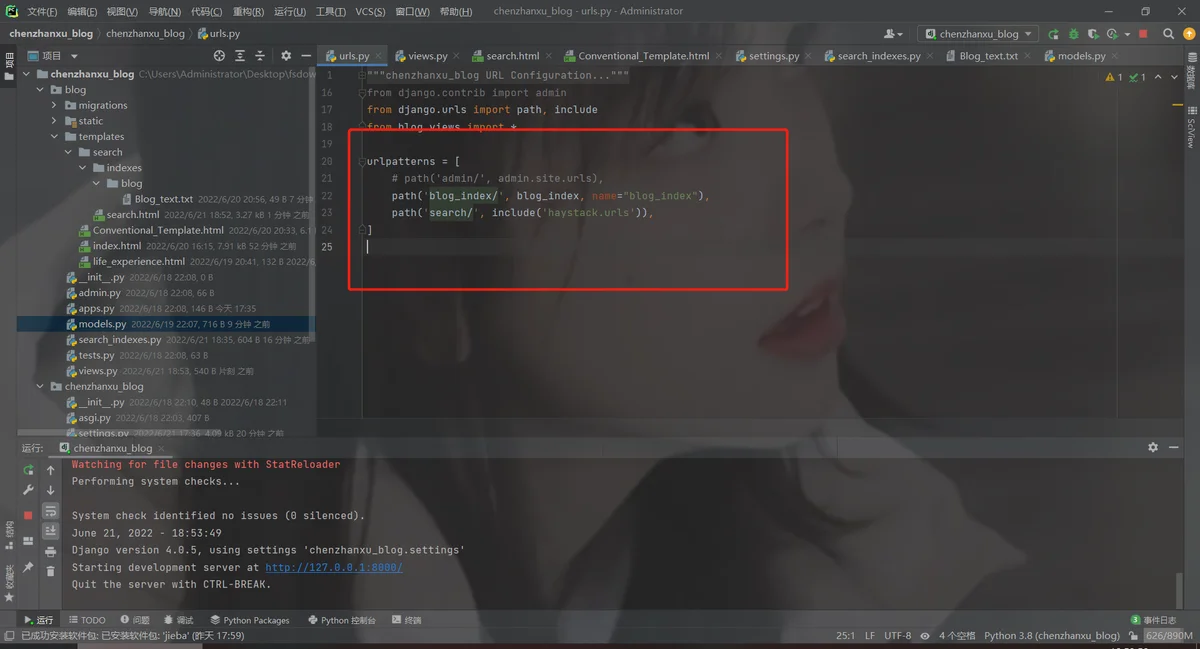The width and height of the screenshot is (1200, 649).
Task: Rerun the server from the main toolbar
Action: pos(1053,34)
